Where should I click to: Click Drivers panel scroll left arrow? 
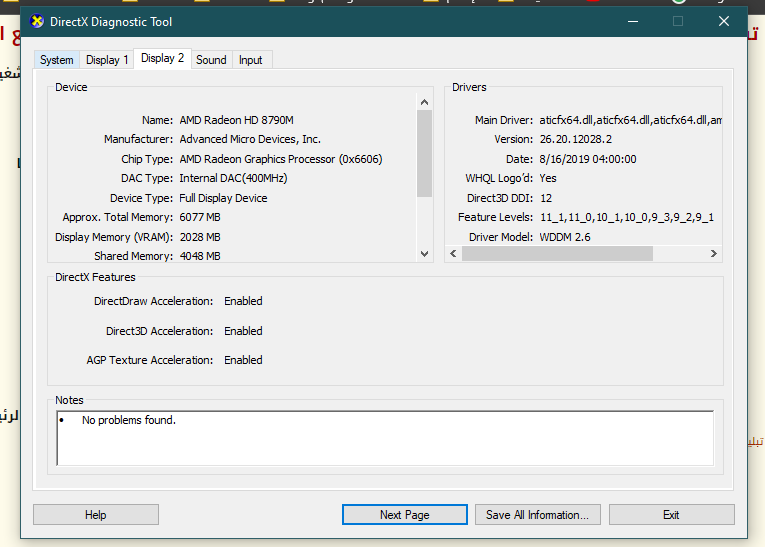pos(453,253)
